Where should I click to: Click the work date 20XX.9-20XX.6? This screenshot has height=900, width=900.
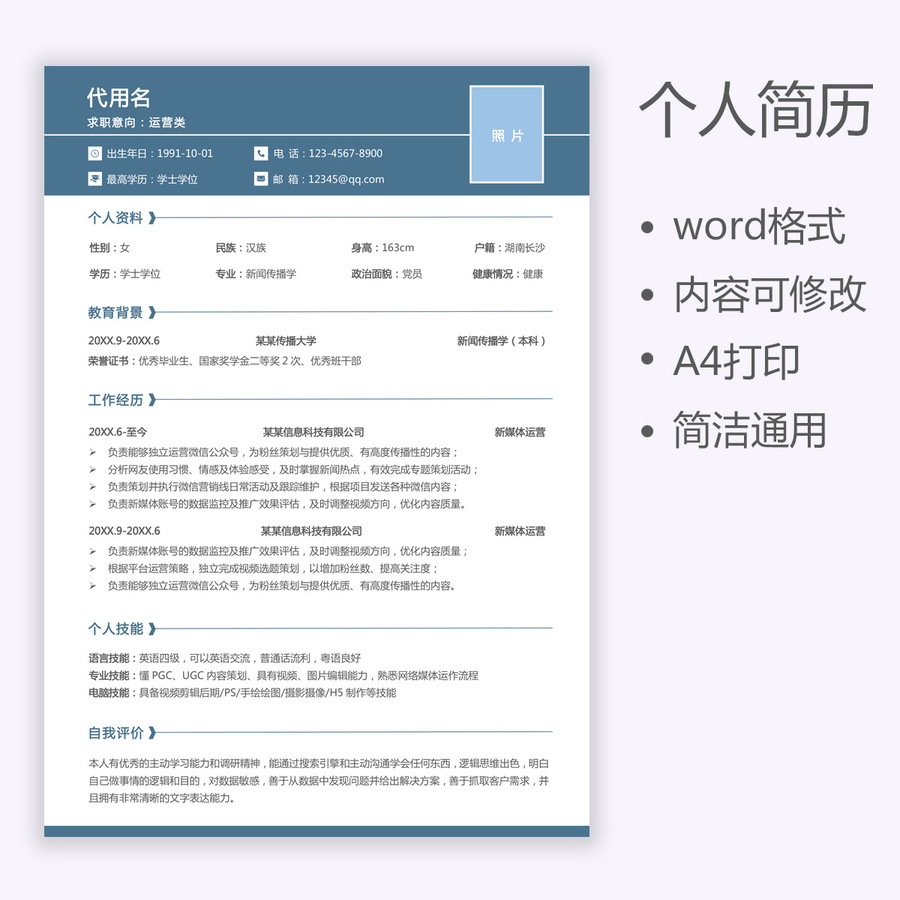[125, 531]
